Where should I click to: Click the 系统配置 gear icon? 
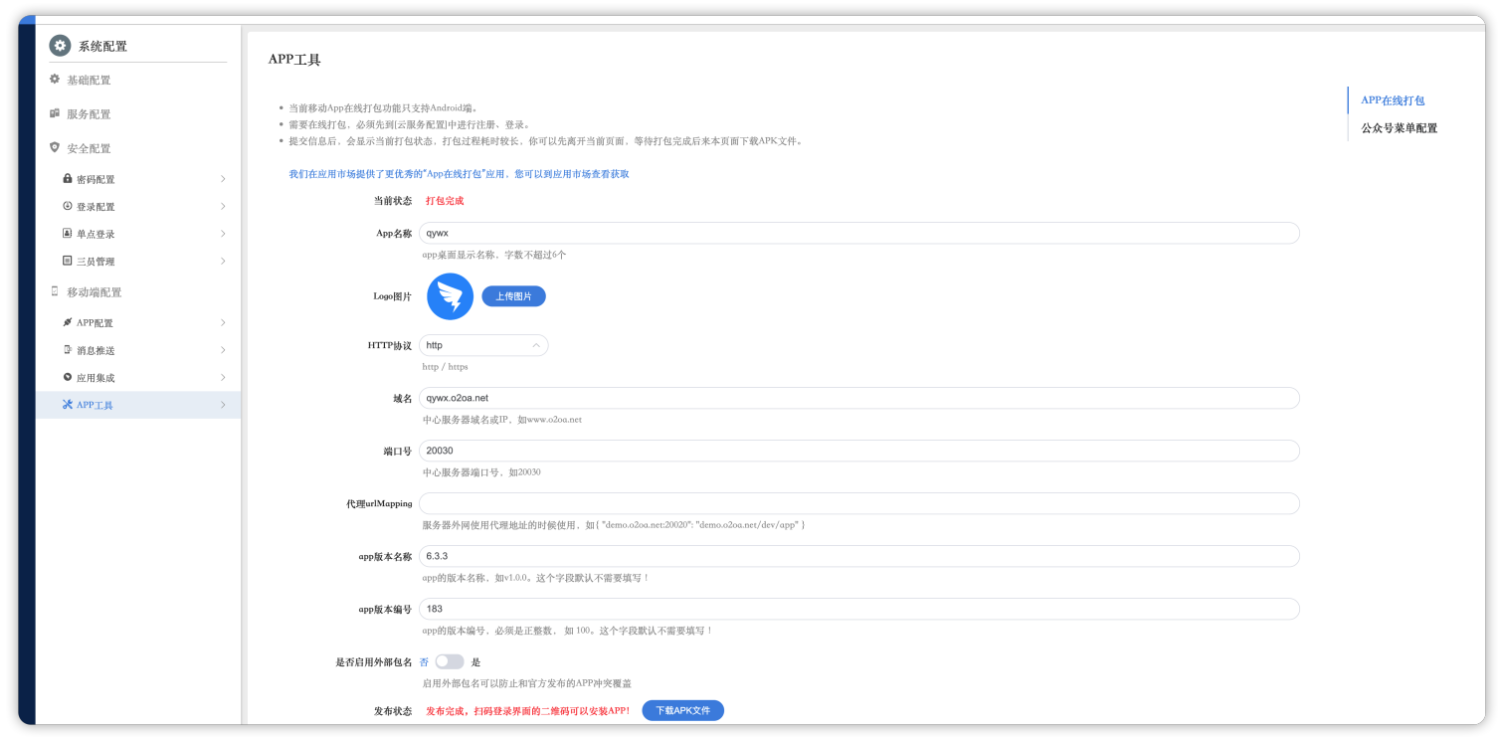click(x=60, y=46)
